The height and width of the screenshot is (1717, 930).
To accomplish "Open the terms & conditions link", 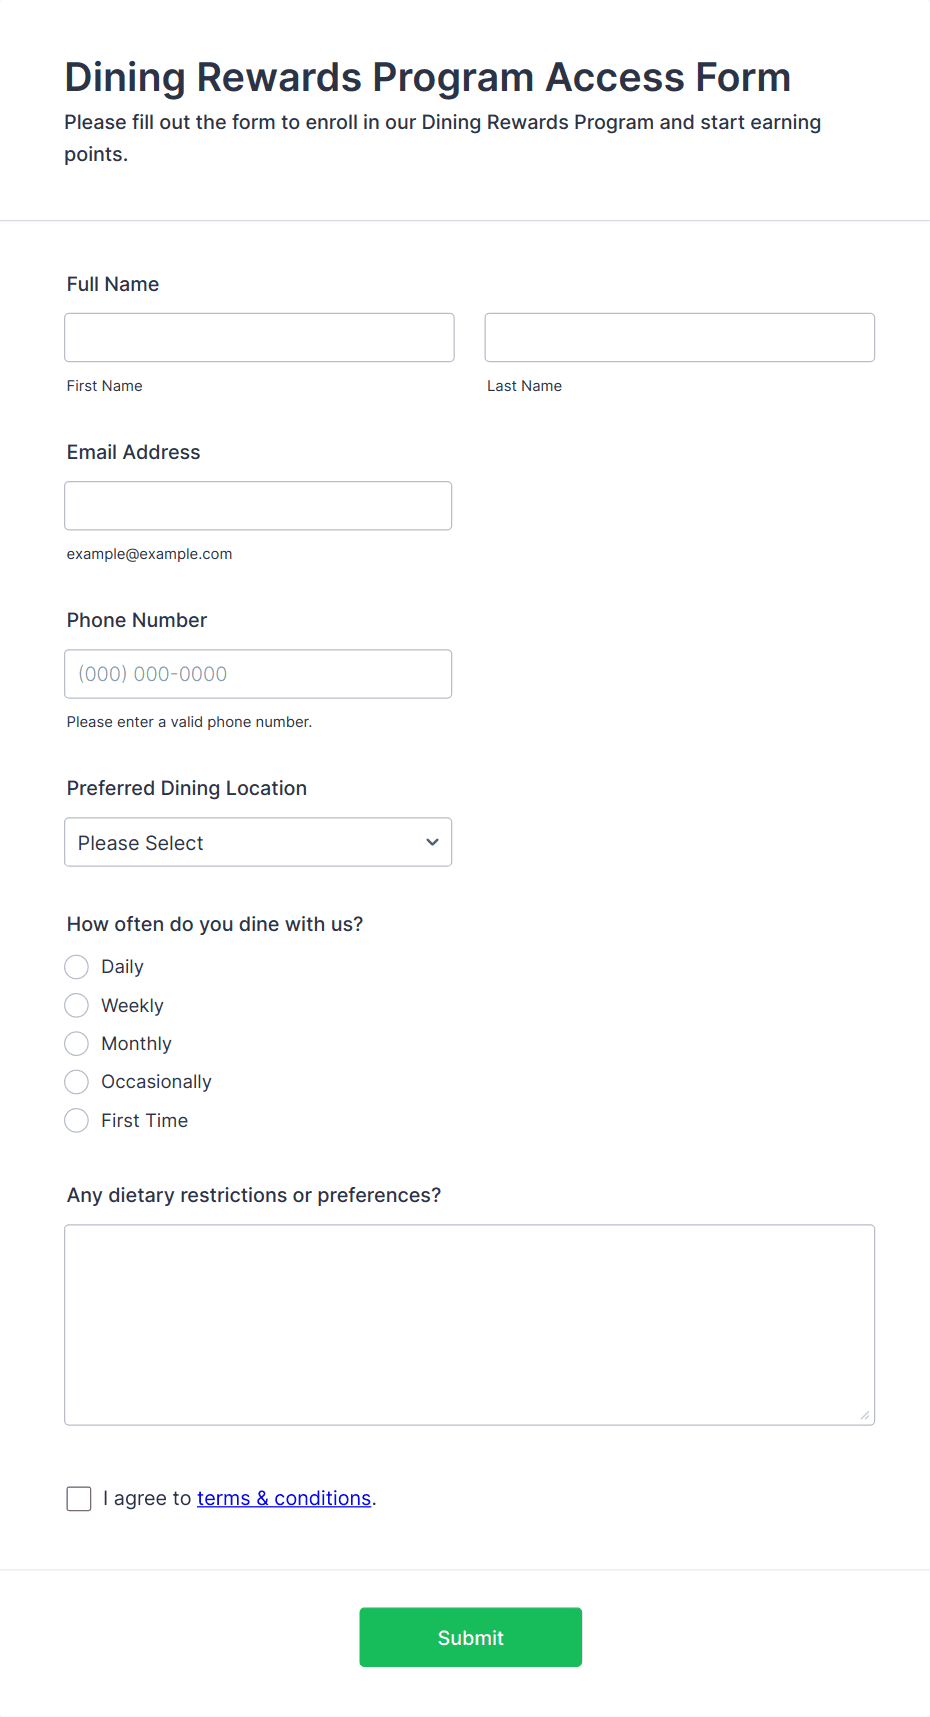I will pos(284,1498).
